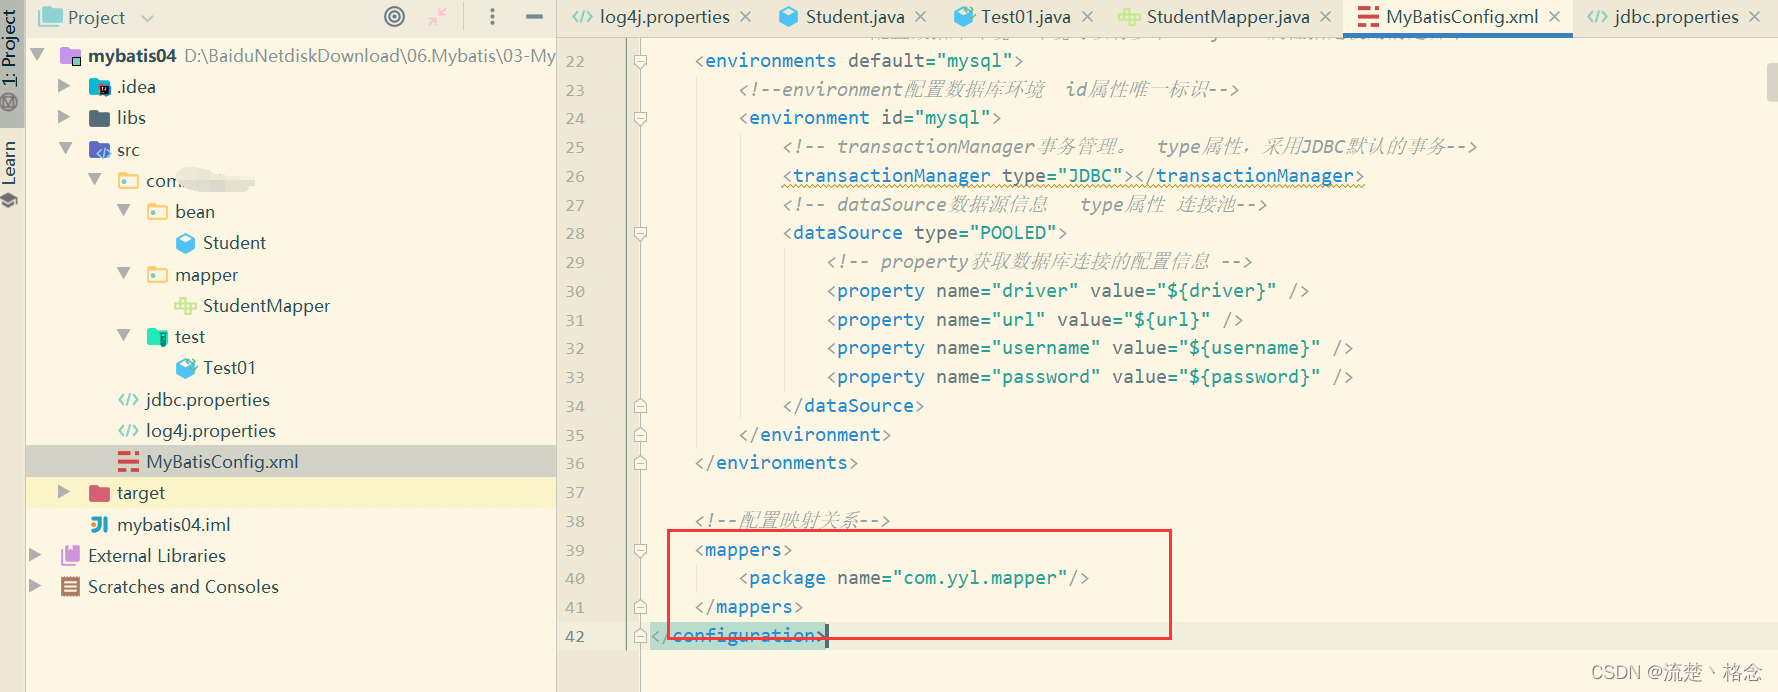Screen dimensions: 1778x692
Task: Click the locate/scroll-from-source target icon
Action: click(395, 16)
